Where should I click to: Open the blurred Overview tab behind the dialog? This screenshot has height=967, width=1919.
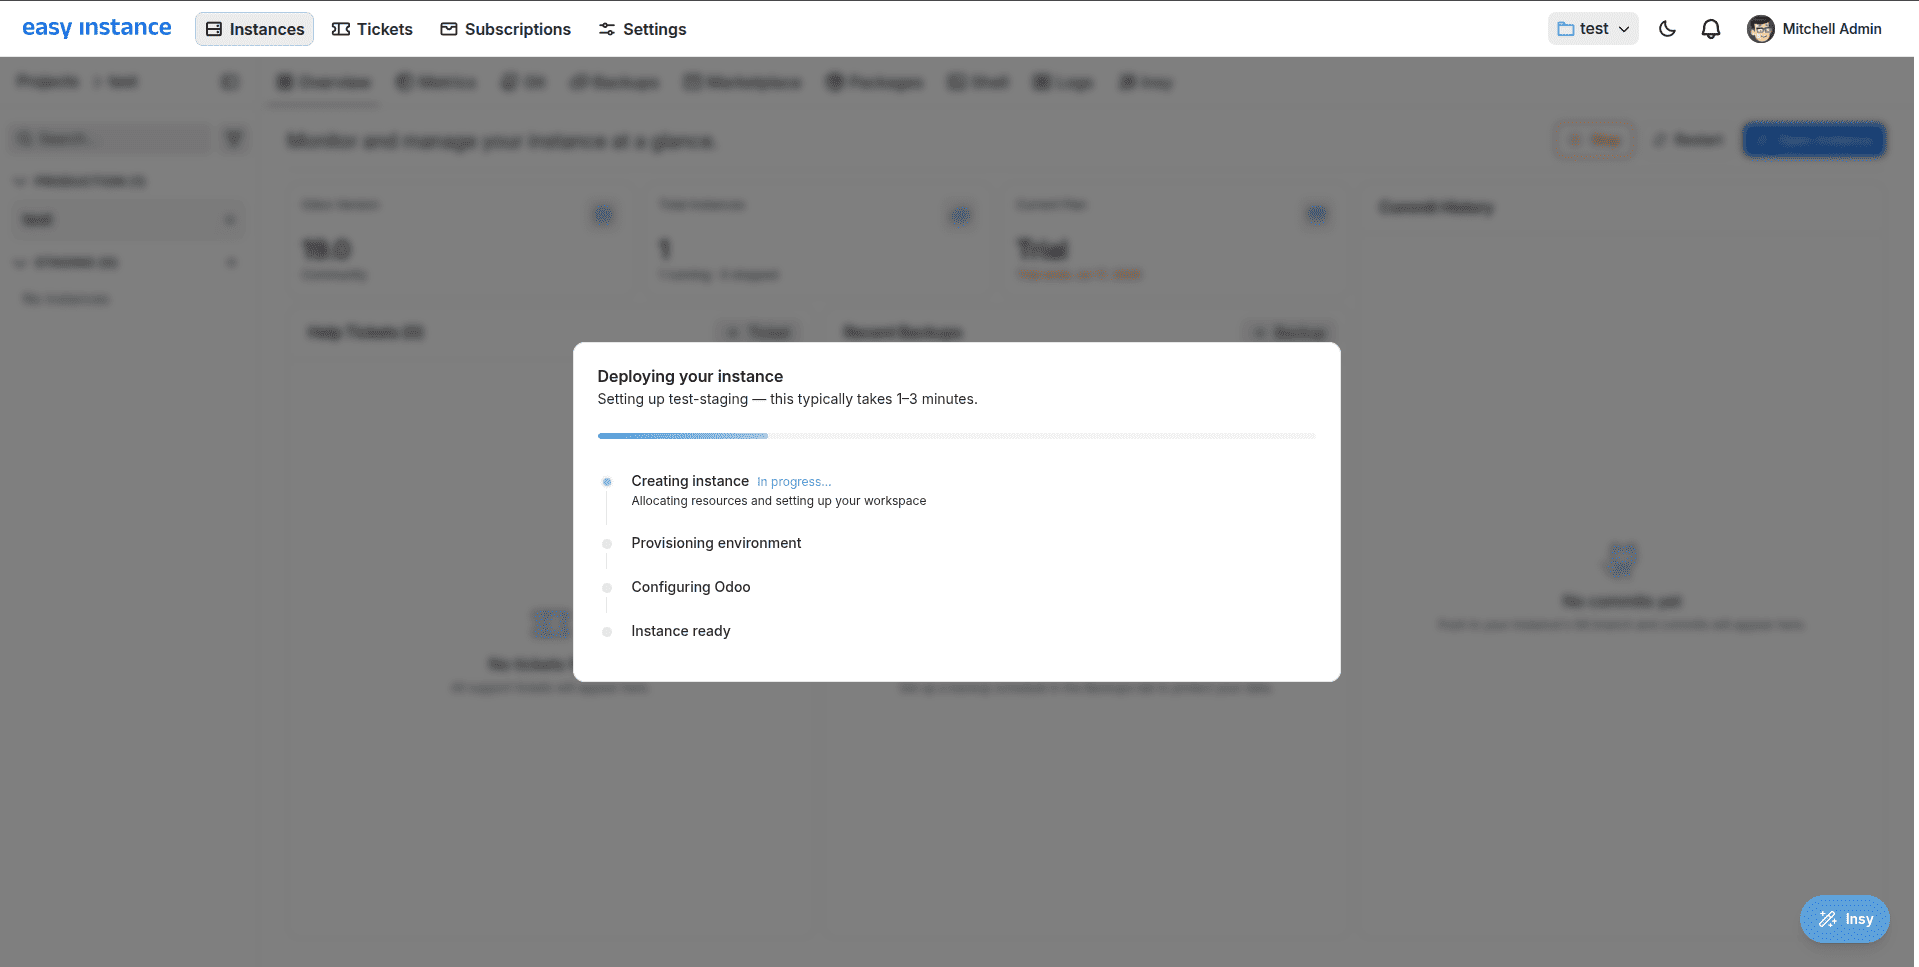pos(323,82)
